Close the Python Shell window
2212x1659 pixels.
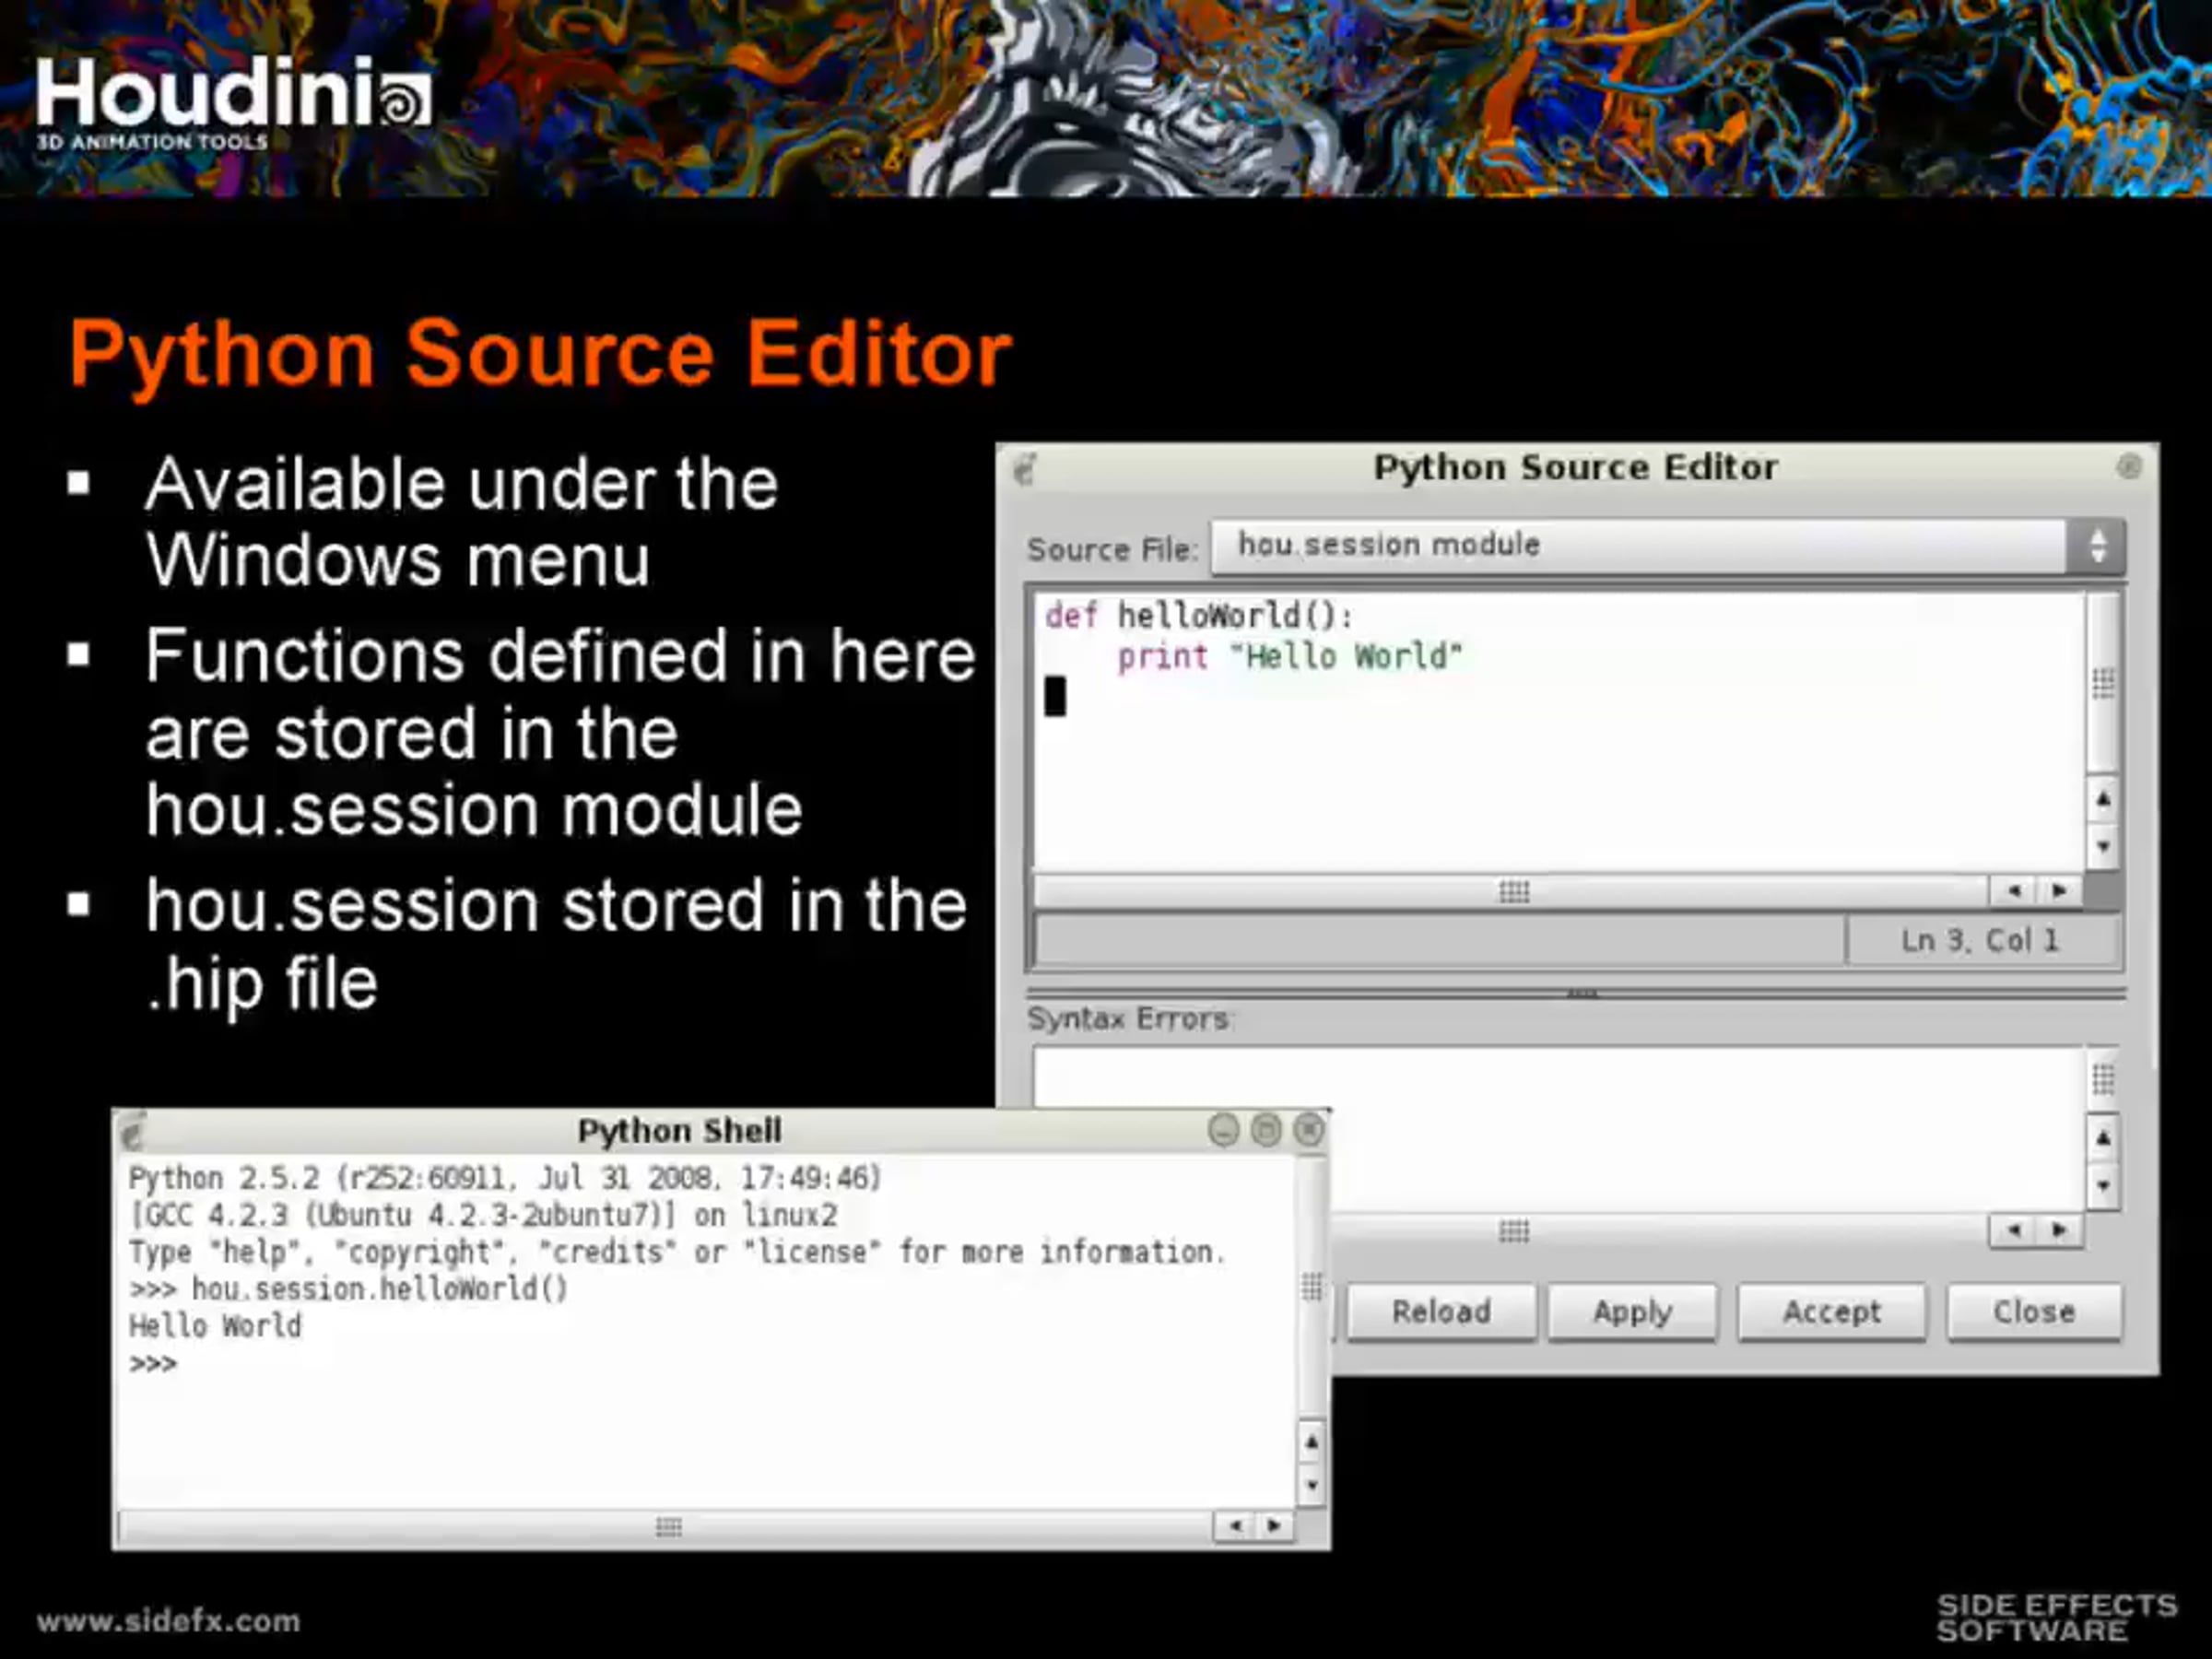pyautogui.click(x=1309, y=1130)
